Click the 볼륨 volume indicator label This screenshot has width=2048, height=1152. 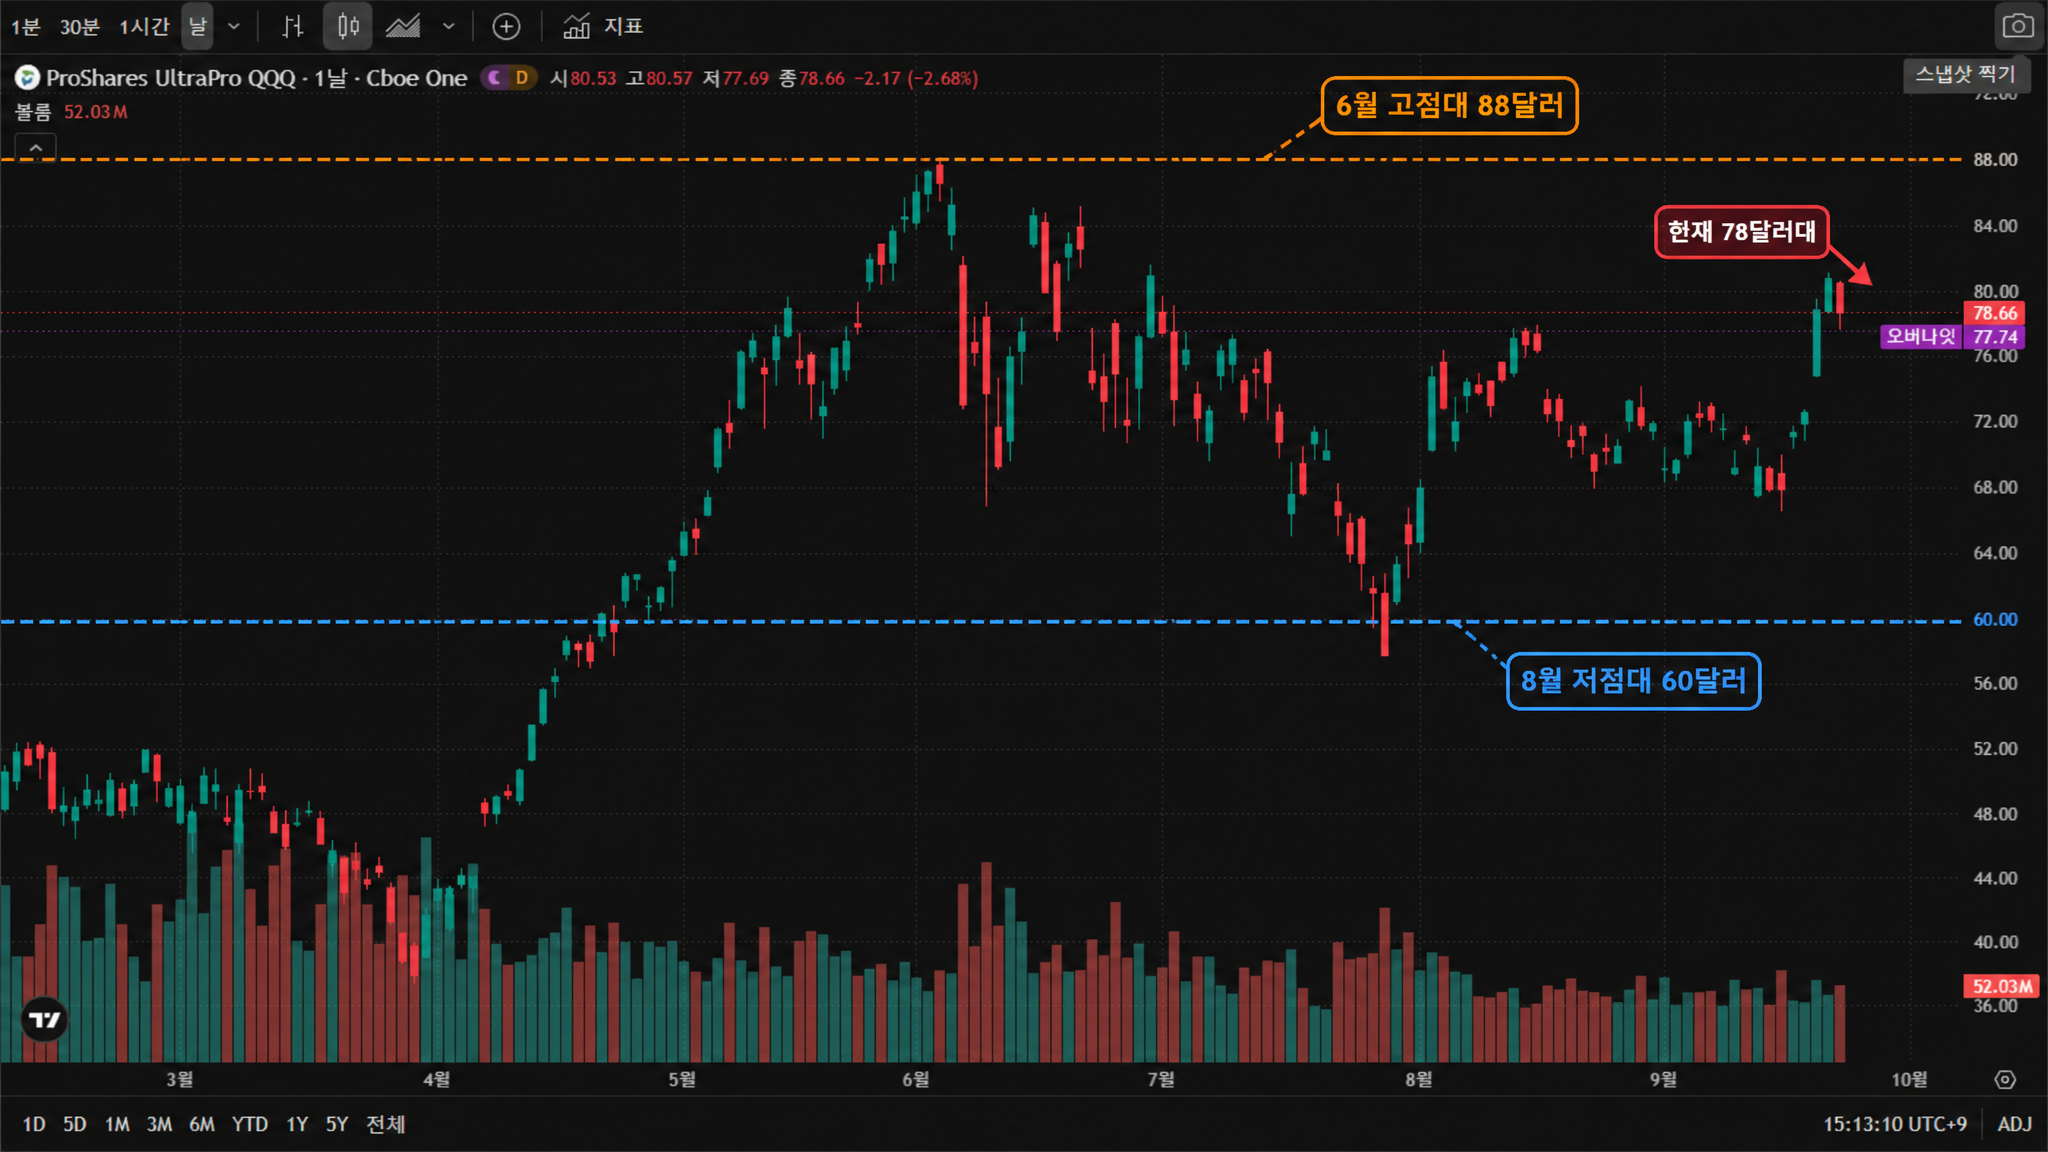[33, 112]
